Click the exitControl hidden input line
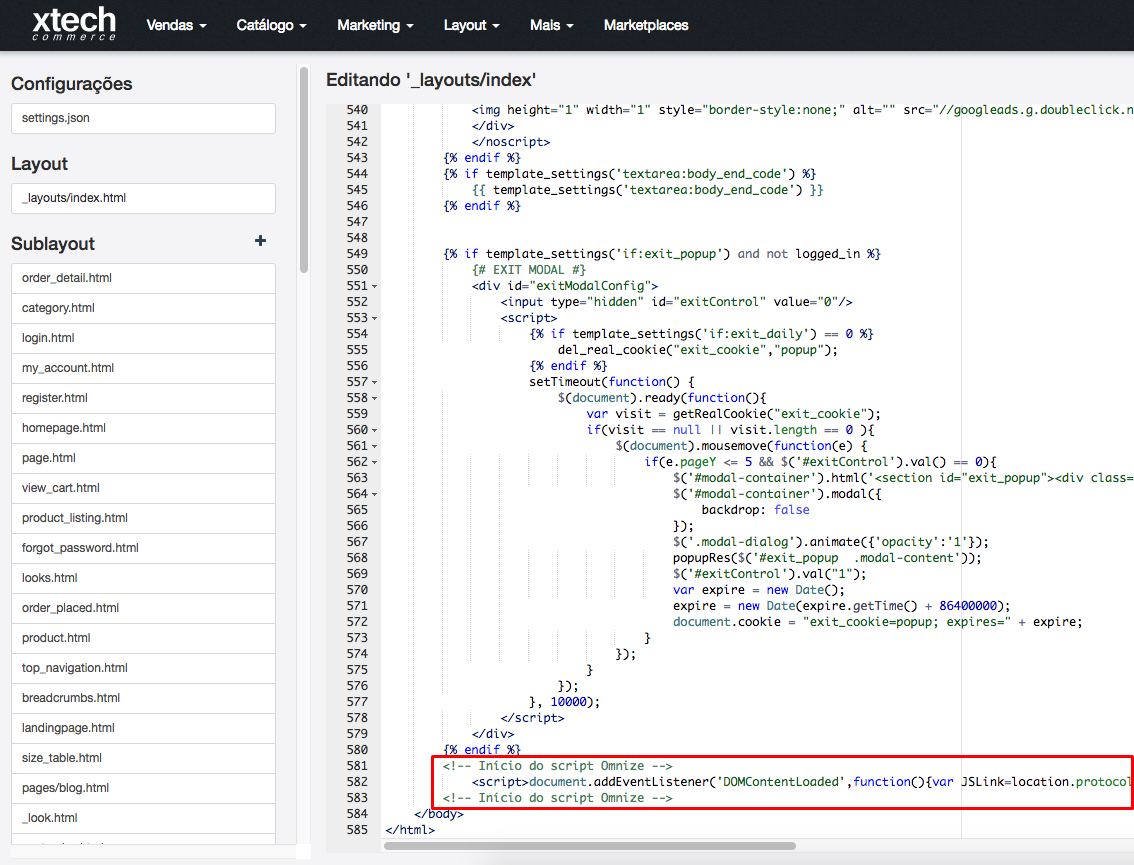Image resolution: width=1134 pixels, height=865 pixels. point(676,302)
